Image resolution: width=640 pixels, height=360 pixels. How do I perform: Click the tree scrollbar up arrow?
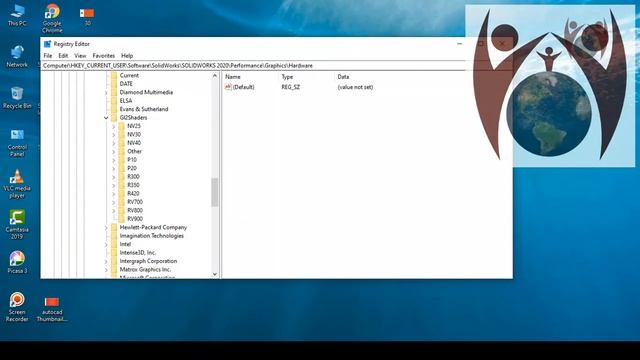pyautogui.click(x=215, y=76)
